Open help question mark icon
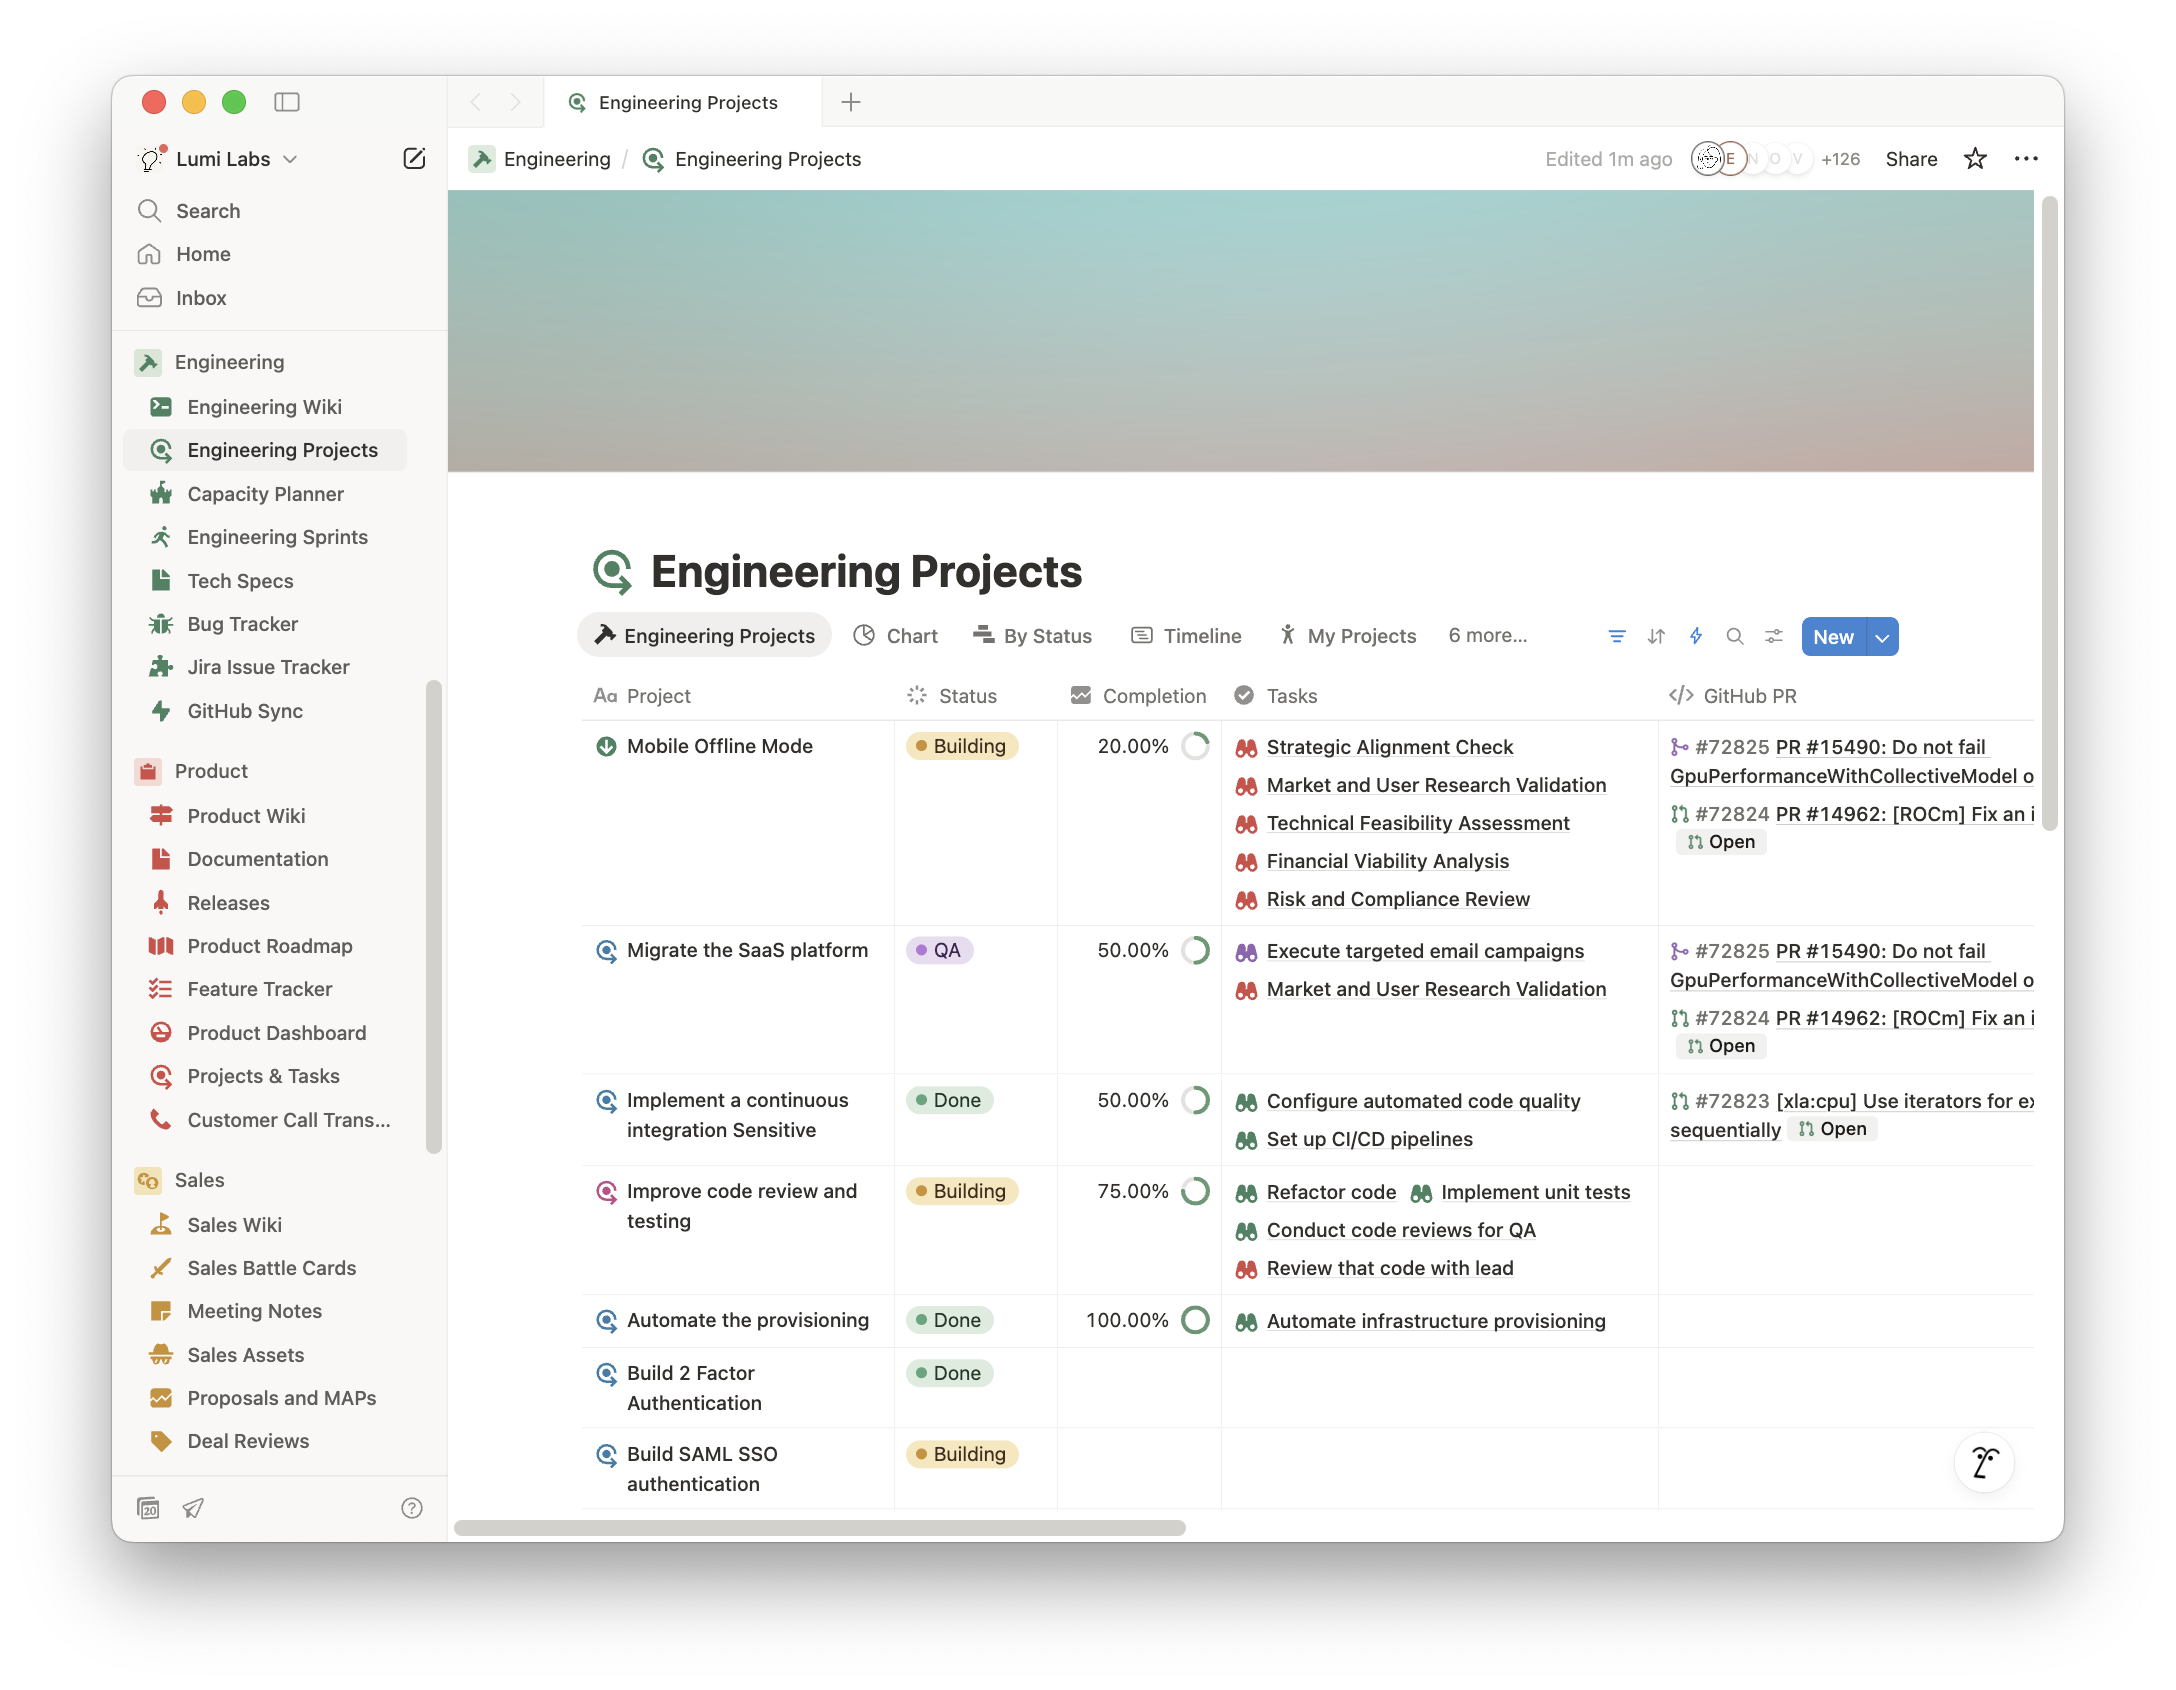 411,1508
